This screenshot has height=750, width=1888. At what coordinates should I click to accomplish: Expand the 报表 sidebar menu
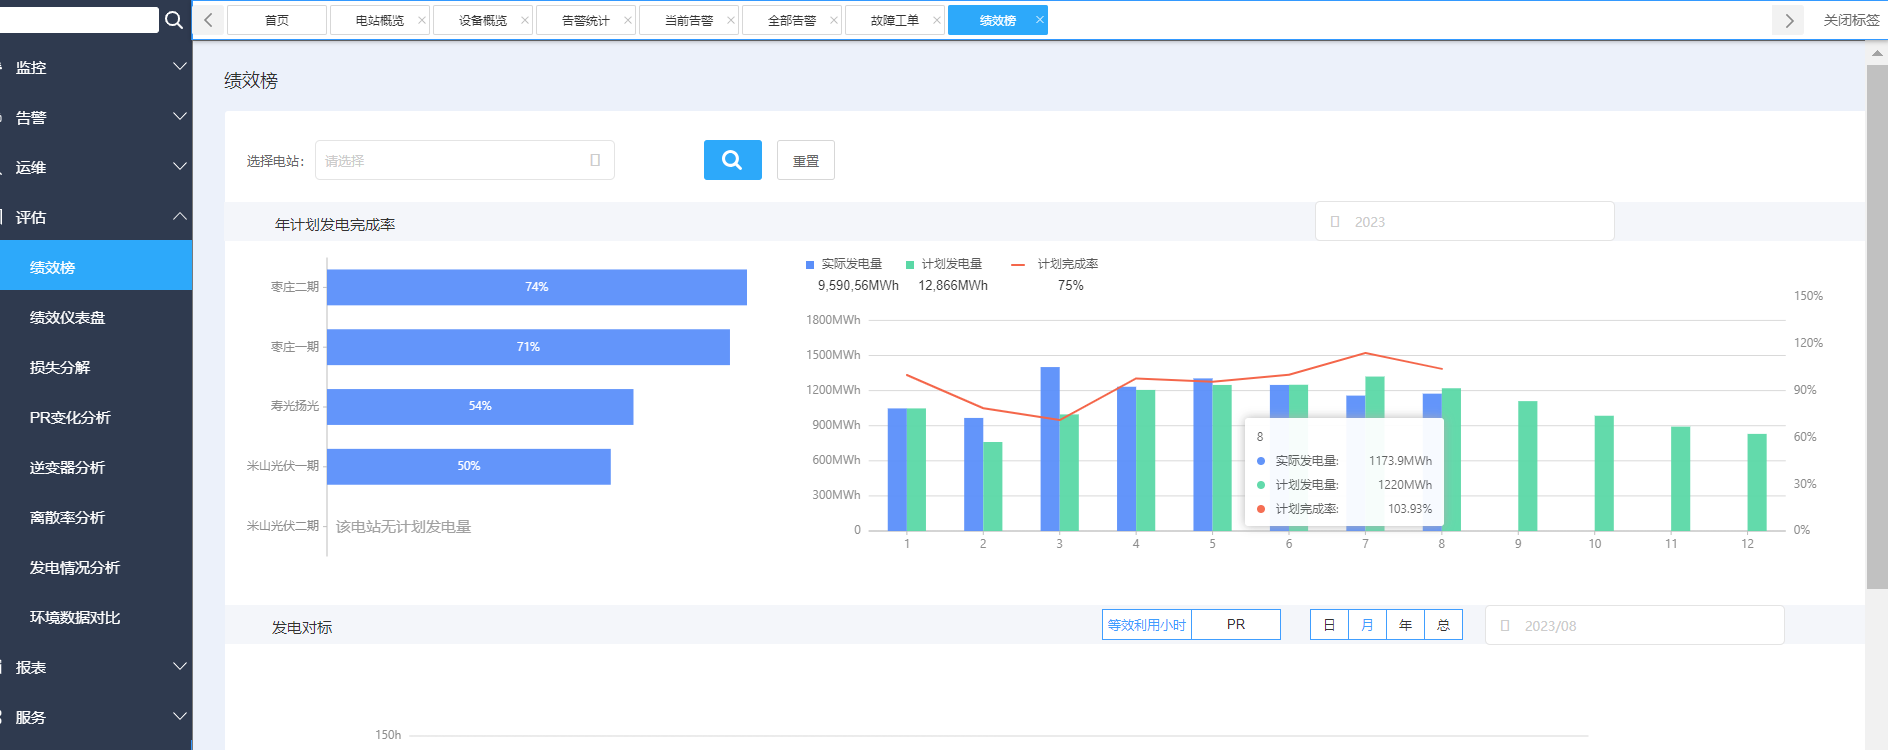[x=96, y=667]
